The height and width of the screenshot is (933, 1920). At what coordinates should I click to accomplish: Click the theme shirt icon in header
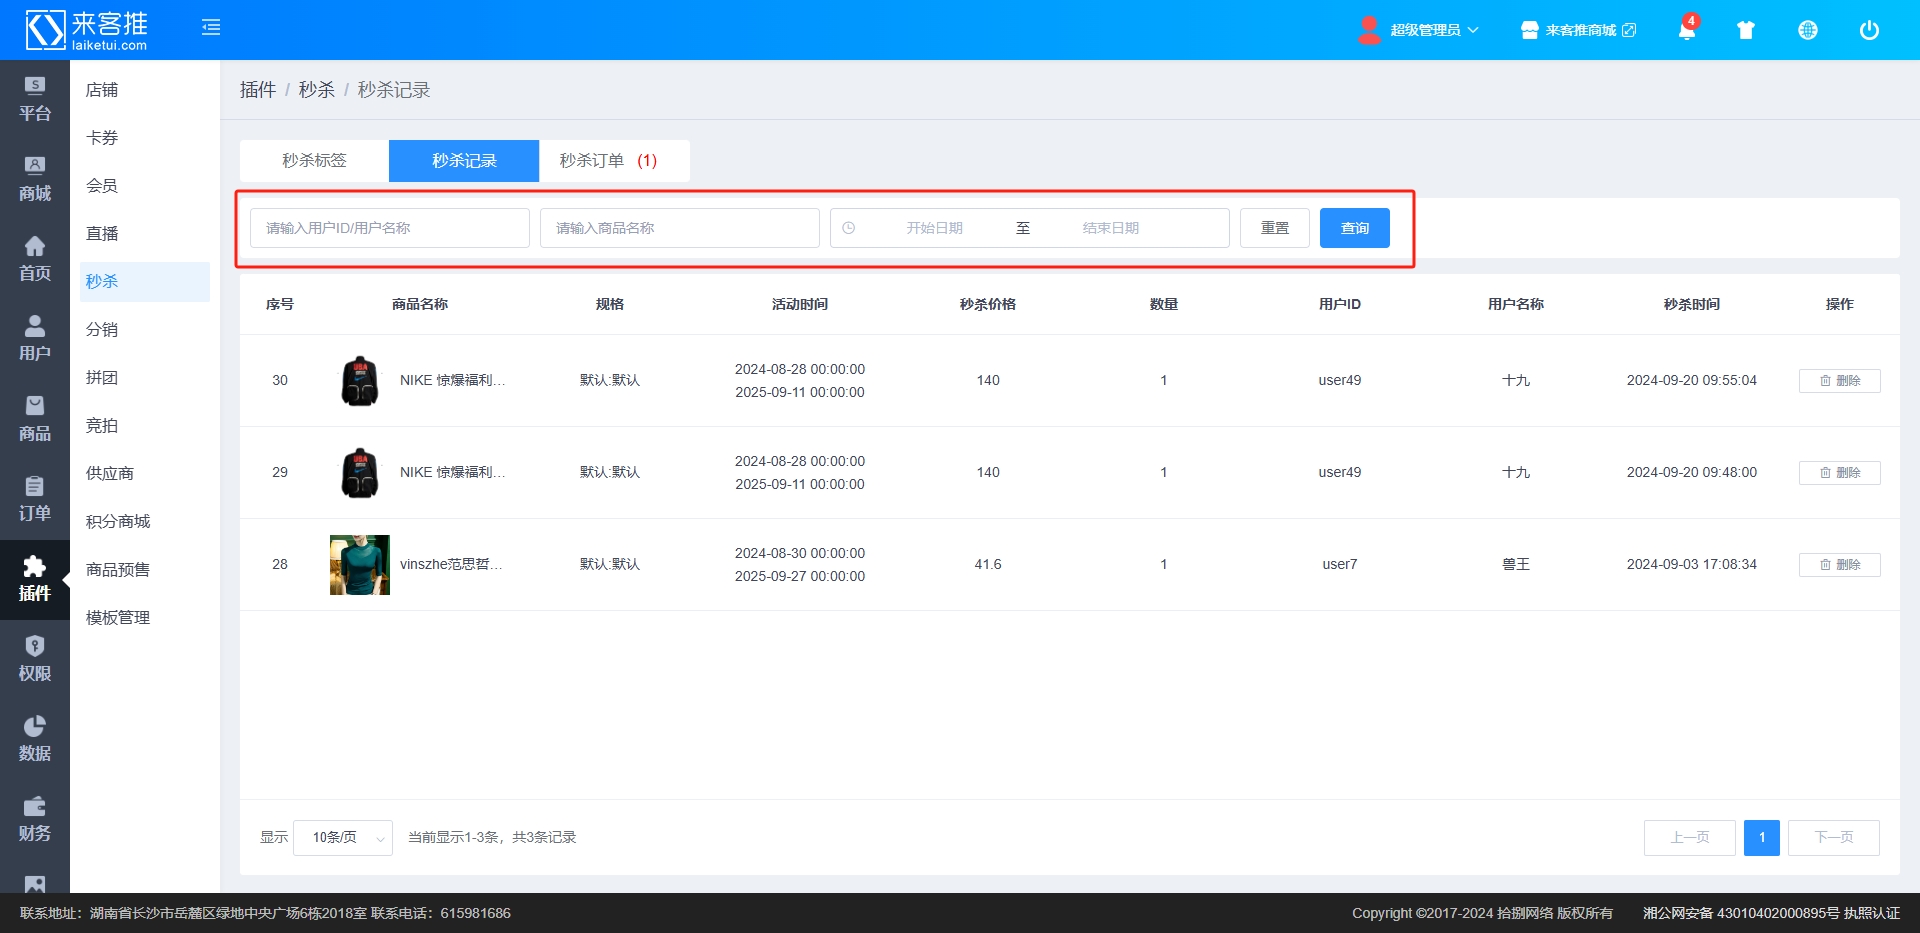tap(1746, 30)
